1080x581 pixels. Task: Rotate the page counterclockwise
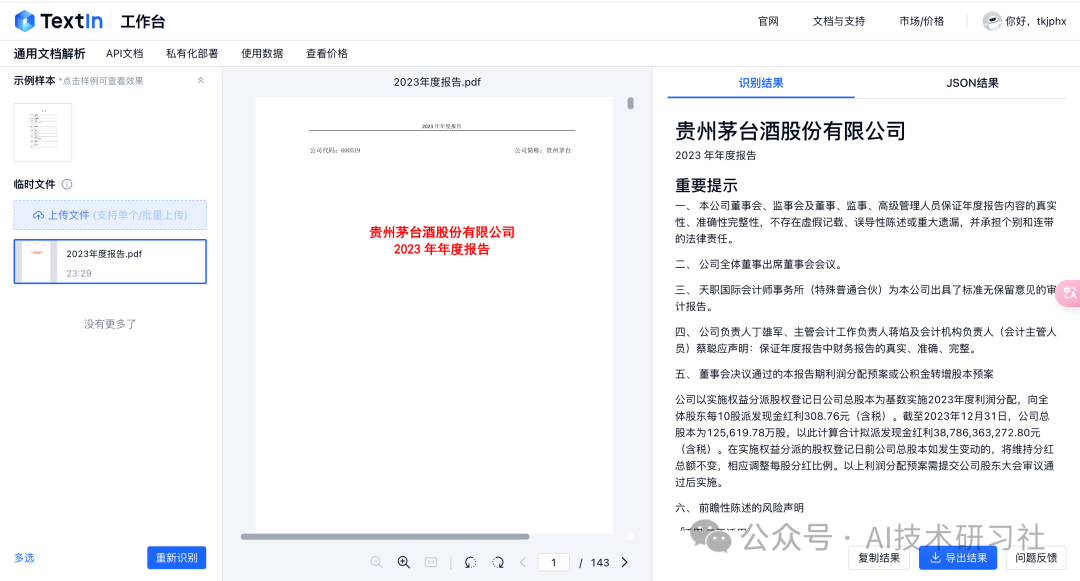coord(470,562)
